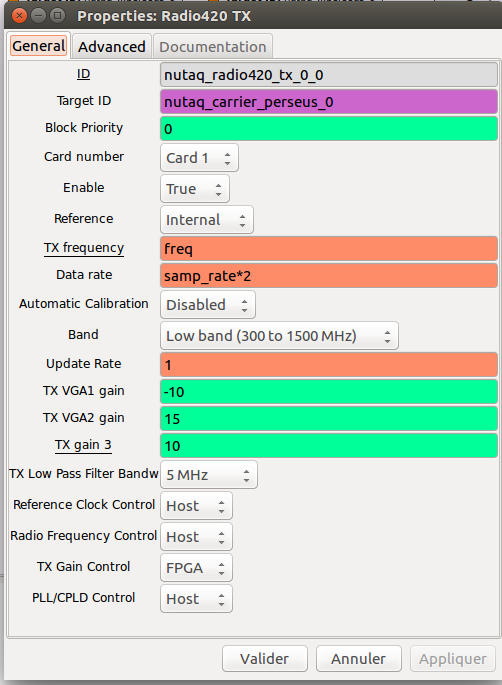
Task: Click the Annuler button
Action: (x=359, y=658)
